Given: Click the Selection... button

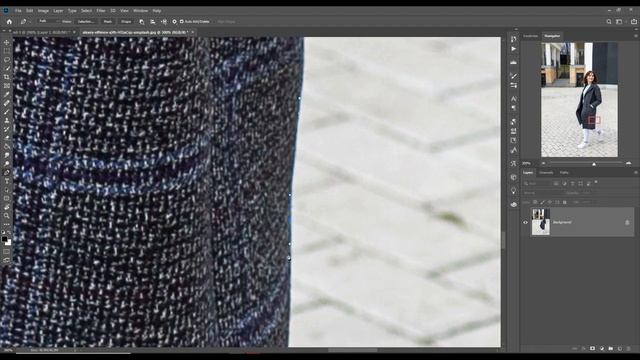Looking at the screenshot, I should coord(86,22).
